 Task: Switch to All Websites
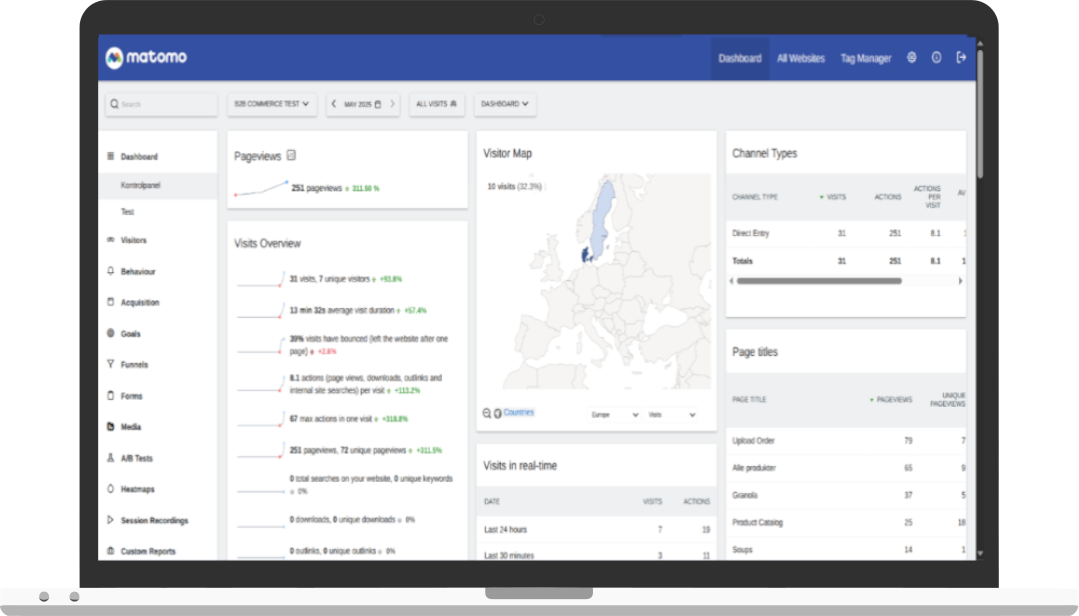801,58
